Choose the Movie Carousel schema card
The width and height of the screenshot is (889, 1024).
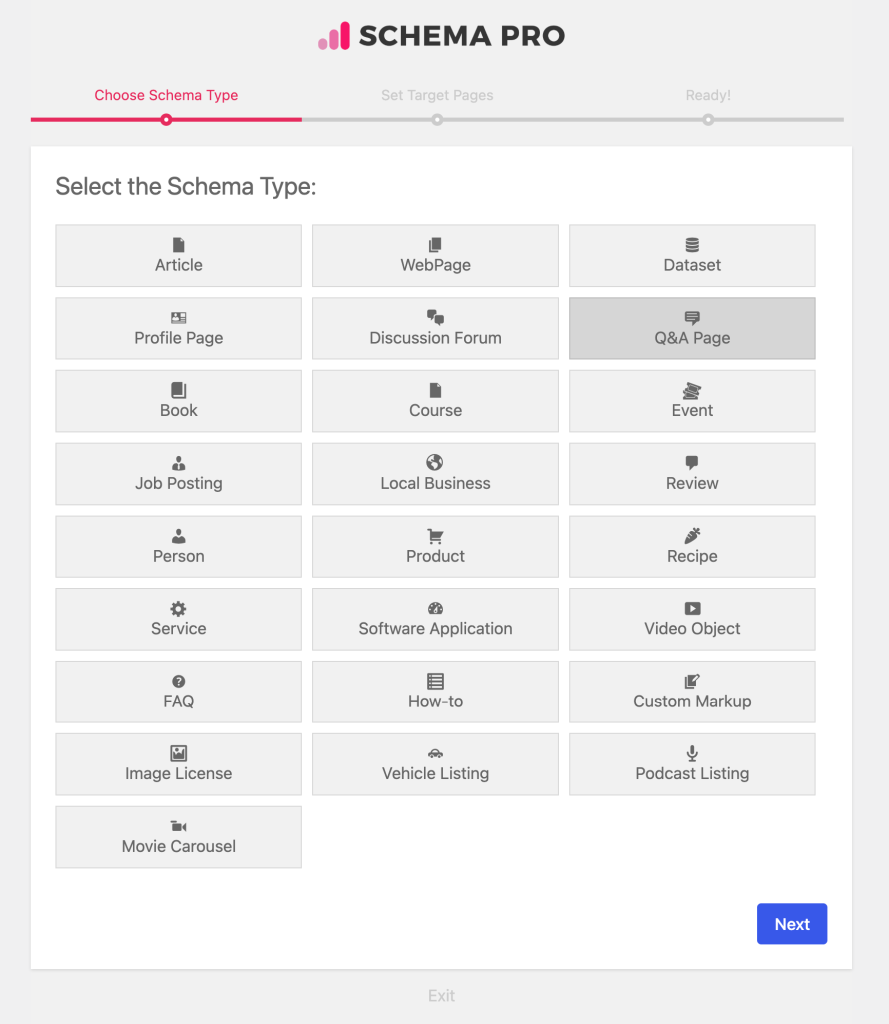[x=178, y=837]
